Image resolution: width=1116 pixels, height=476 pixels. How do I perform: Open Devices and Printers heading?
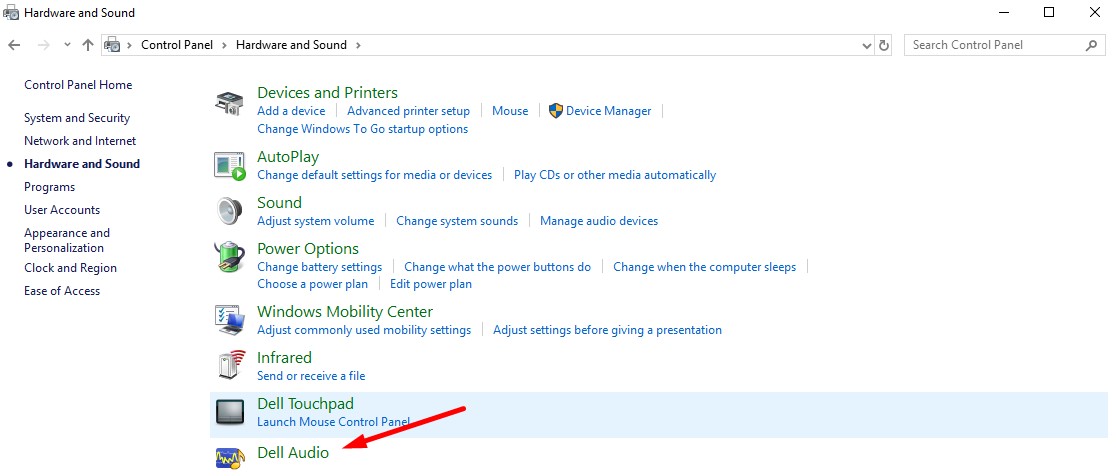coord(327,92)
